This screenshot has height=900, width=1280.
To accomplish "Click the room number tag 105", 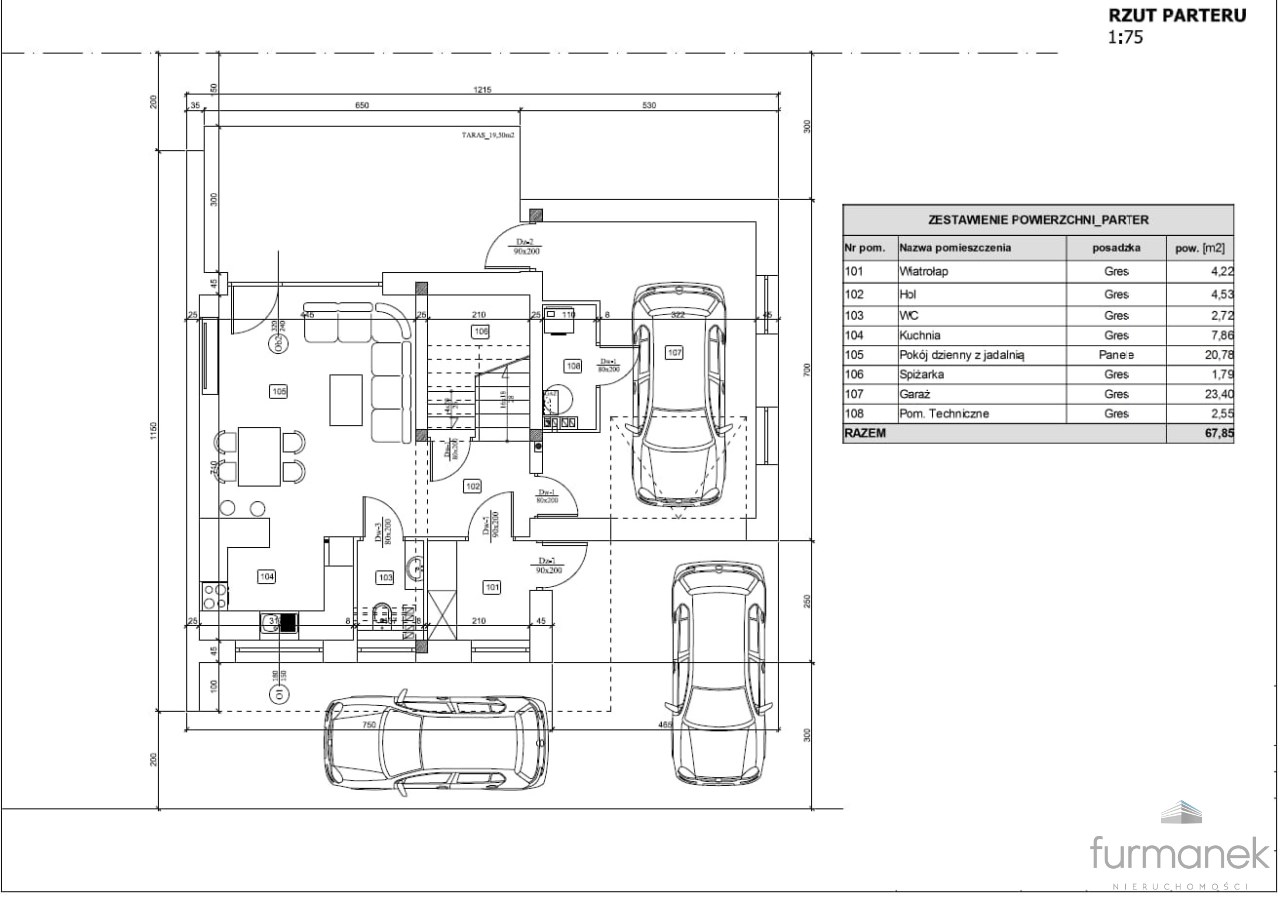I will (278, 392).
